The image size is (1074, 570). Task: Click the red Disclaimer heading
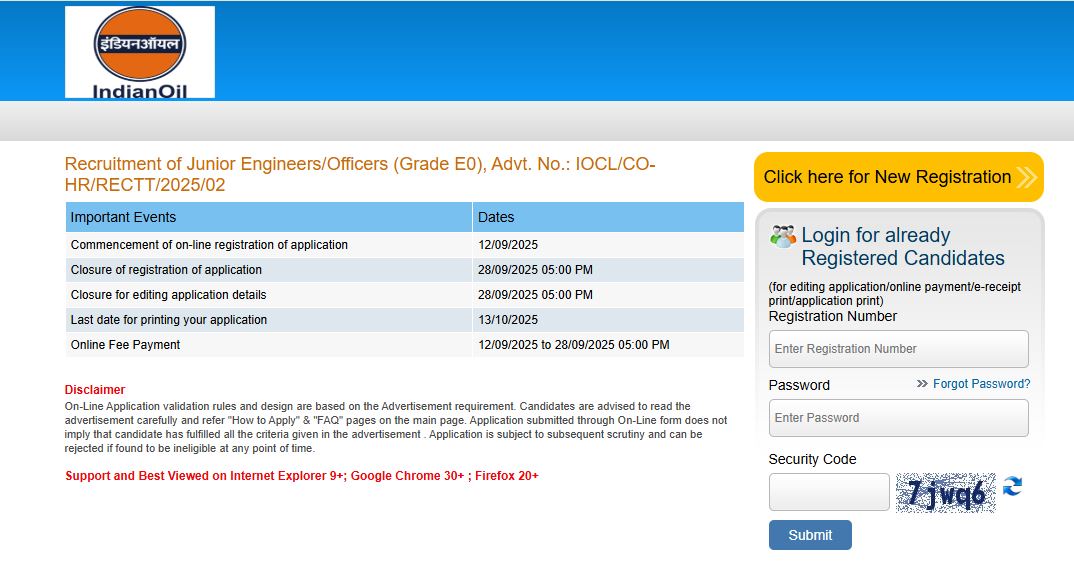coord(95,390)
